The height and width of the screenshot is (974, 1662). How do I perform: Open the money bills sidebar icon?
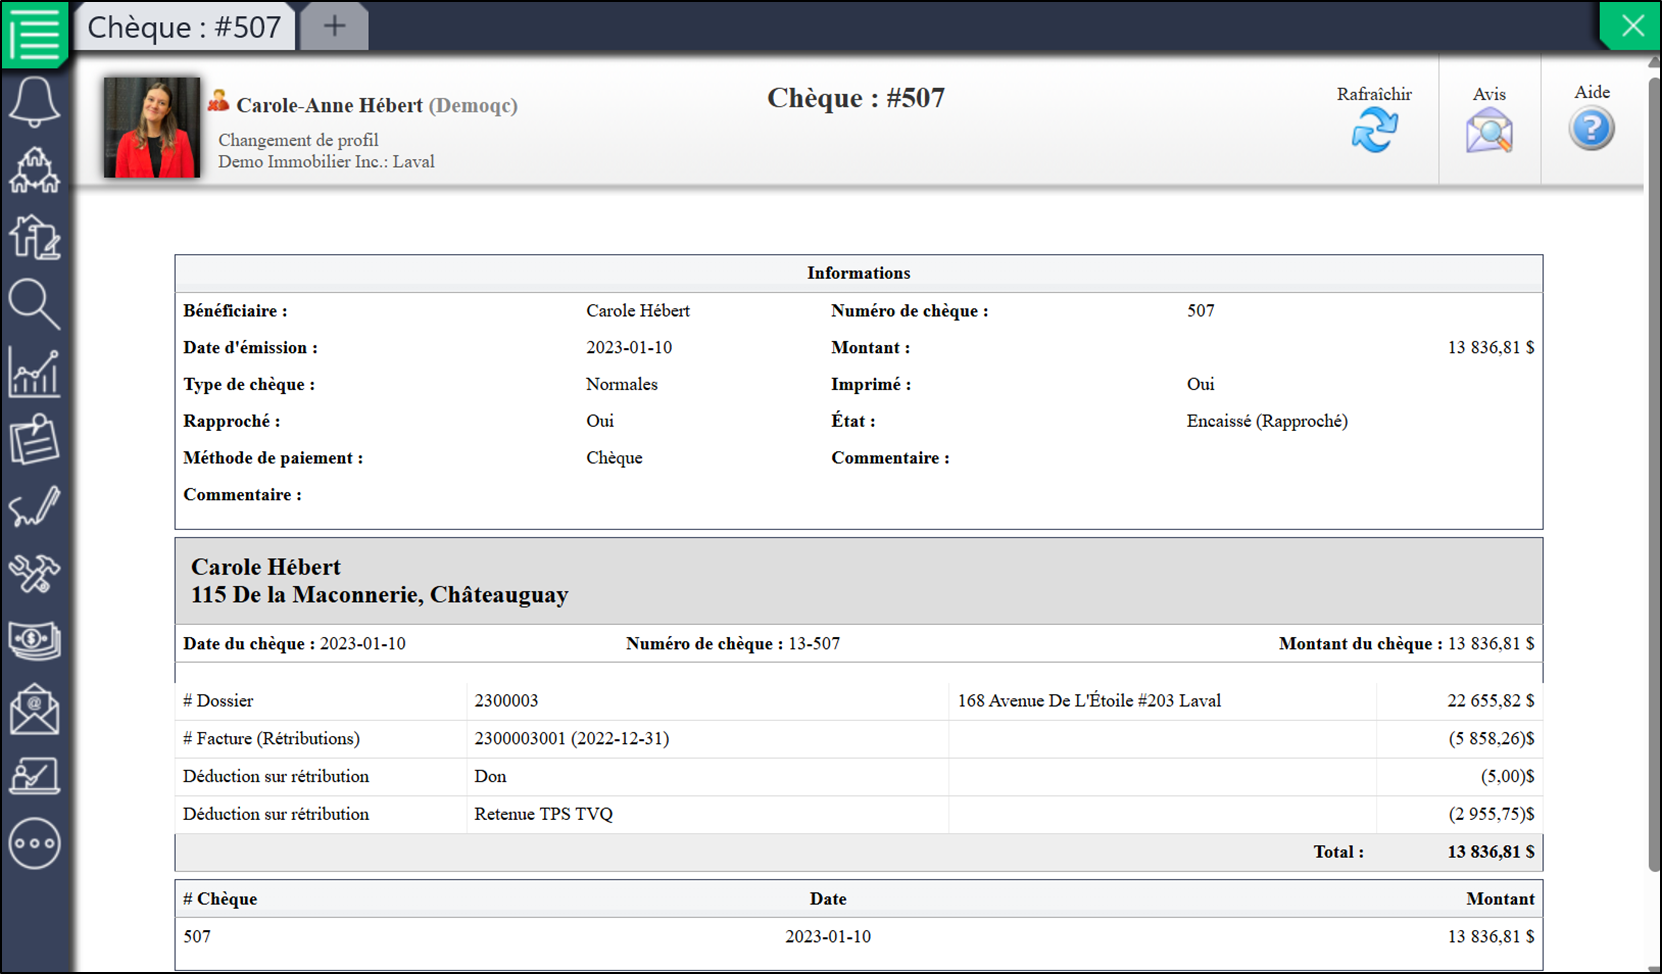35,641
